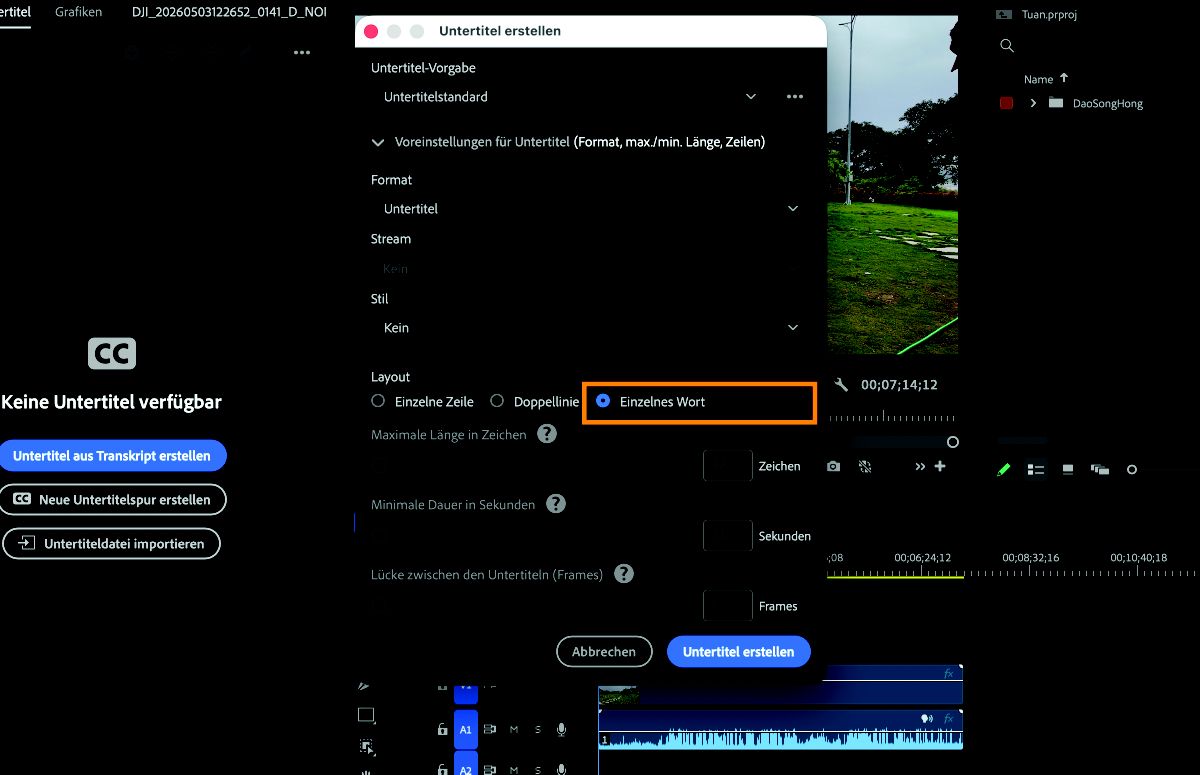1200x775 pixels.
Task: Switch to the Grafiken tab
Action: (78, 12)
